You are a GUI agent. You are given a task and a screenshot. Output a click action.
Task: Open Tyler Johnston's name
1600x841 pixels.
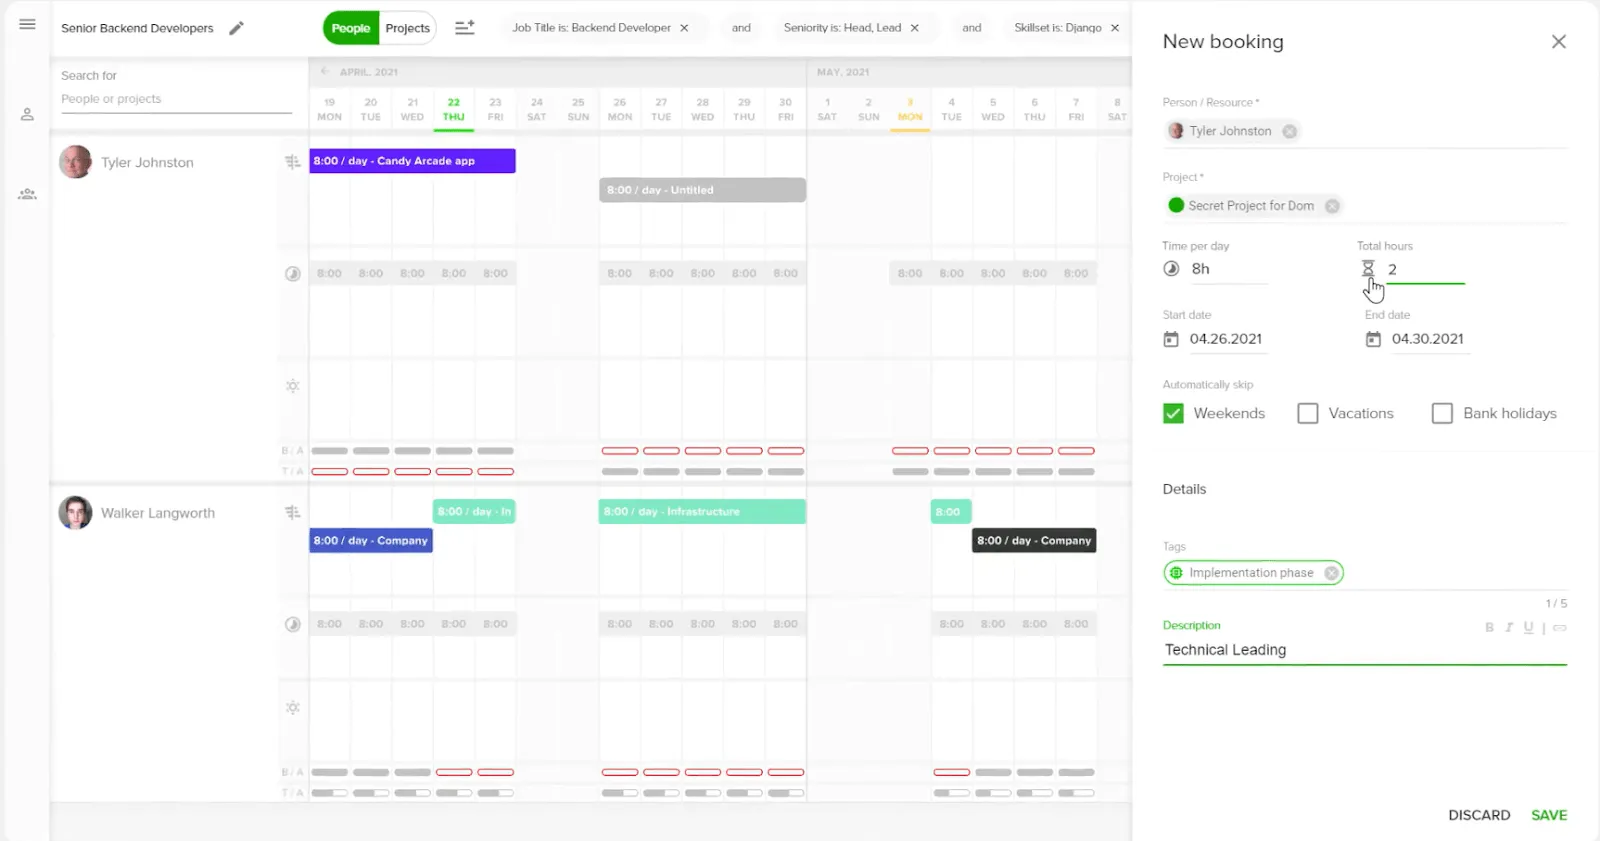coord(147,162)
